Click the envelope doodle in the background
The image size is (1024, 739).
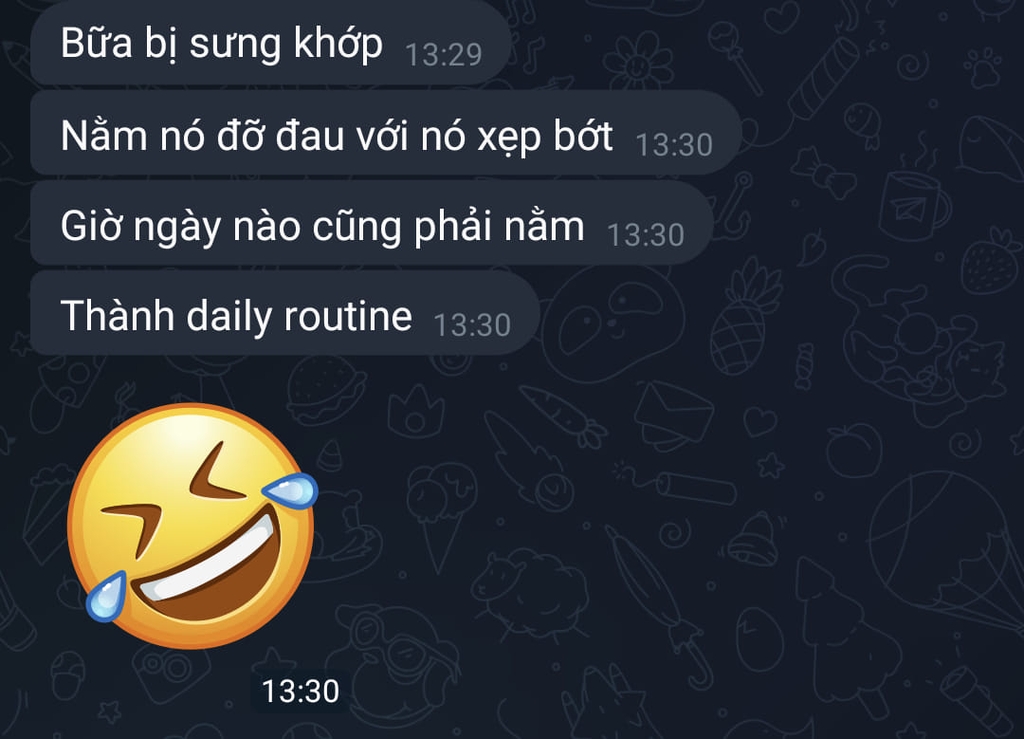673,414
